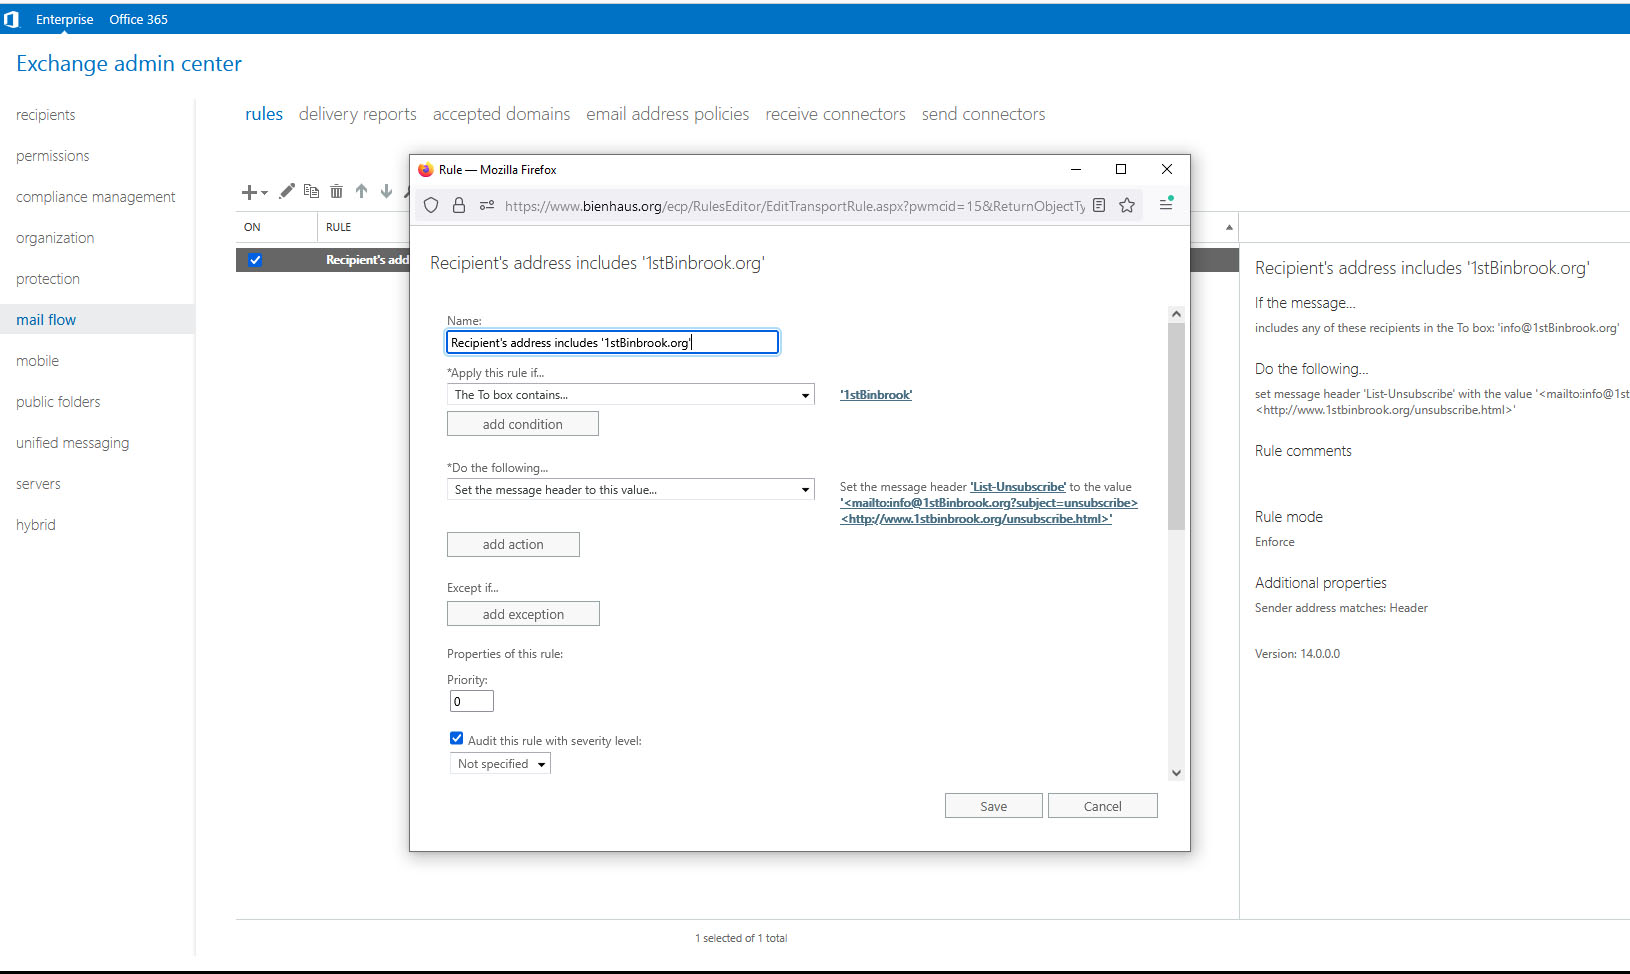Open compliance management in the sidebar
Viewport: 1630px width, 974px height.
tap(96, 197)
